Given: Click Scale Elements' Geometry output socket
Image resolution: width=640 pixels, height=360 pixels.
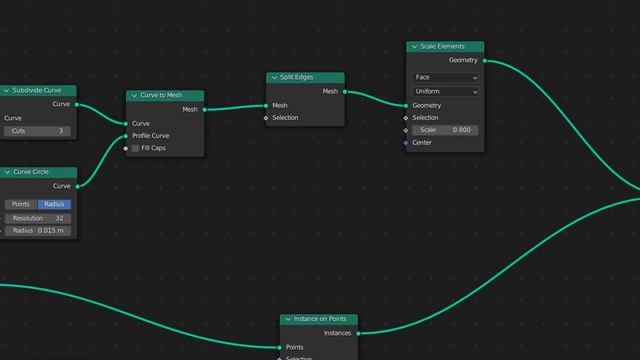Looking at the screenshot, I should point(484,61).
